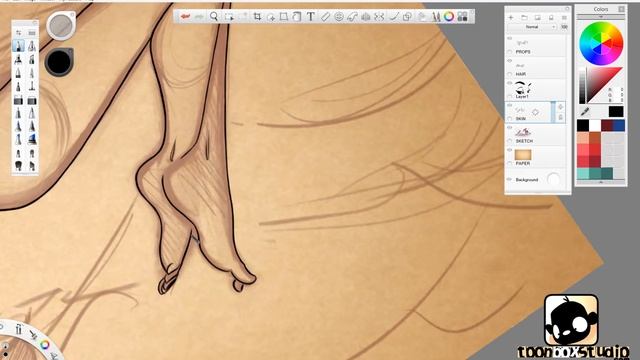
Task: Select the Zoom magnifier tool
Action: click(x=214, y=16)
